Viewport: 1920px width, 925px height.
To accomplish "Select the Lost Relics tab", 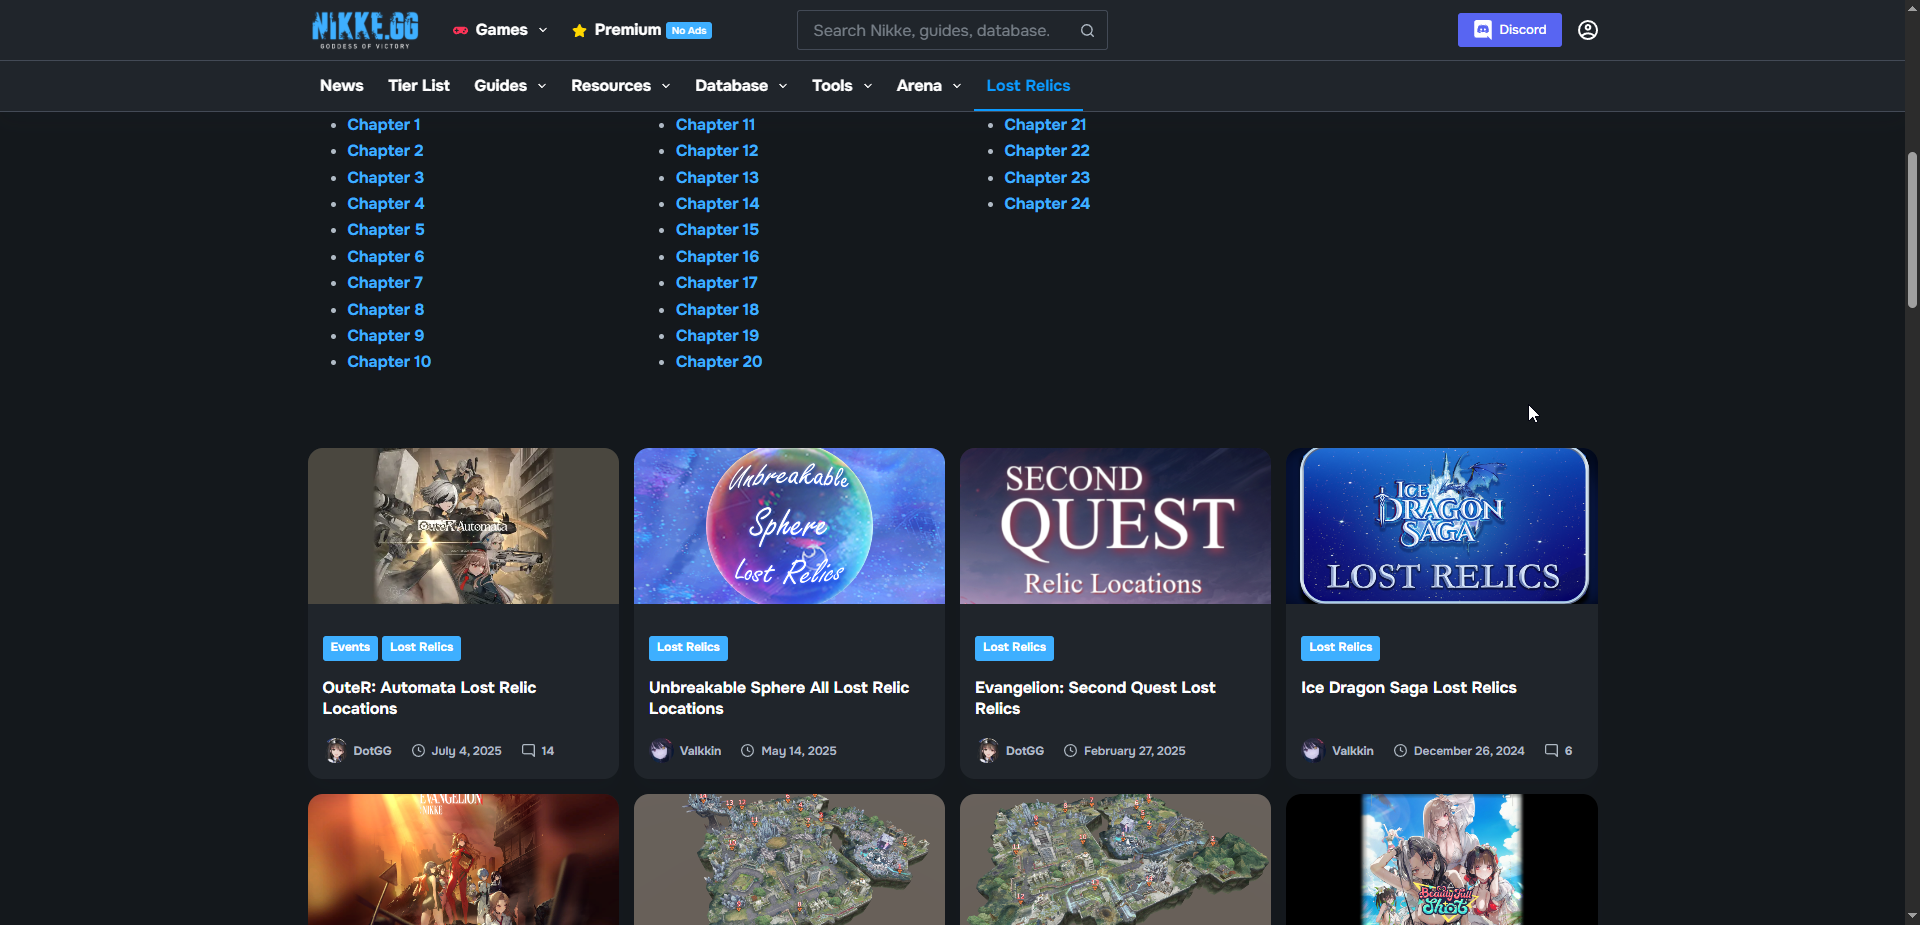I will coord(1028,86).
